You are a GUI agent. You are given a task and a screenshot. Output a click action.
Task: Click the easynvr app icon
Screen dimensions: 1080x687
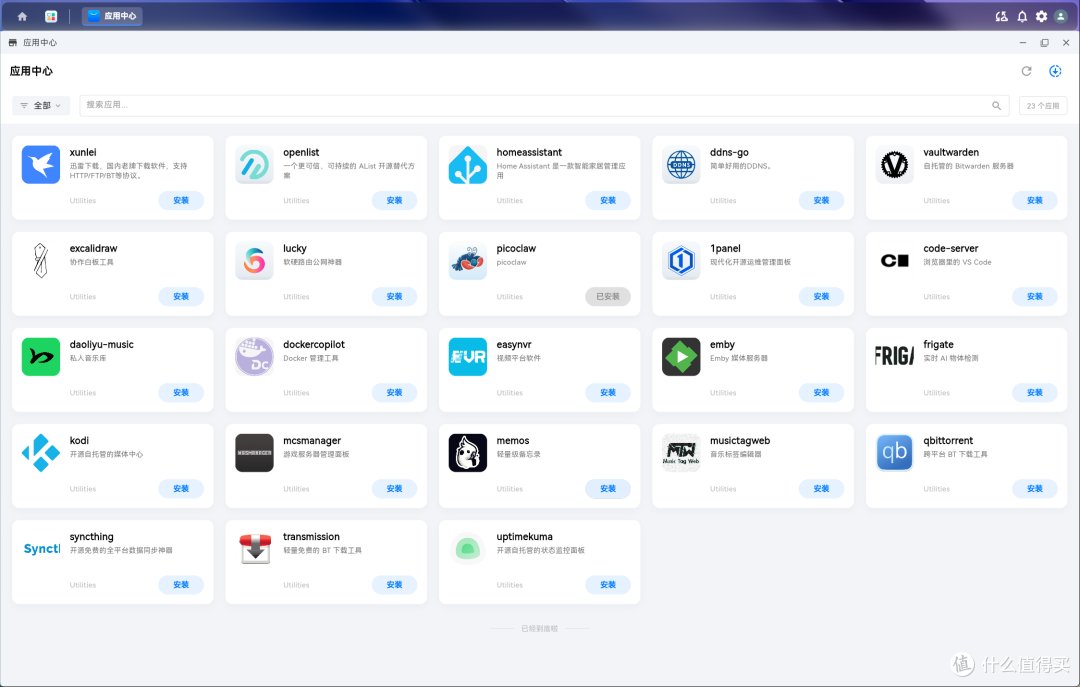pyautogui.click(x=468, y=357)
